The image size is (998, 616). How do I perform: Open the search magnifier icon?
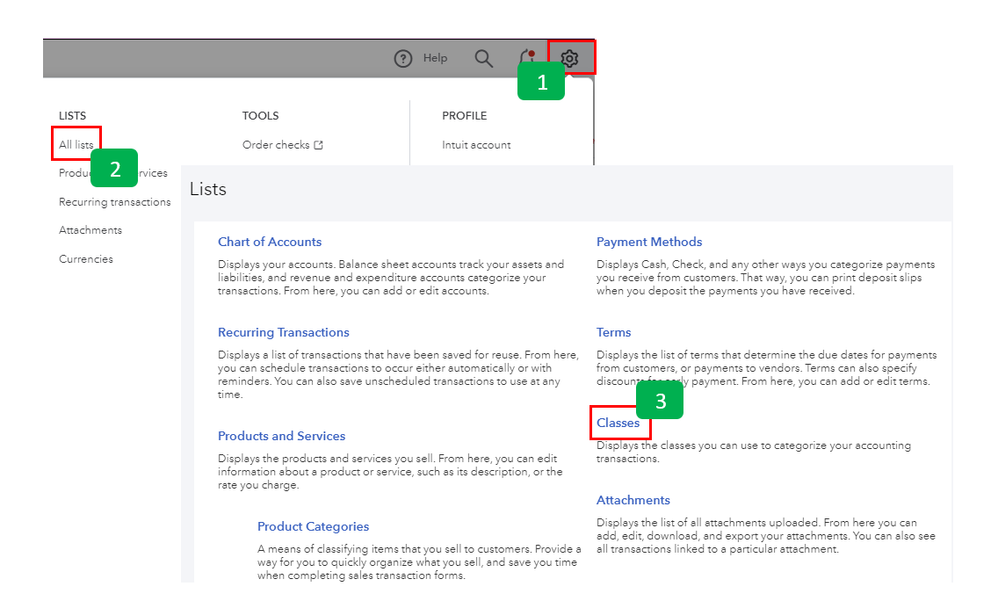484,59
